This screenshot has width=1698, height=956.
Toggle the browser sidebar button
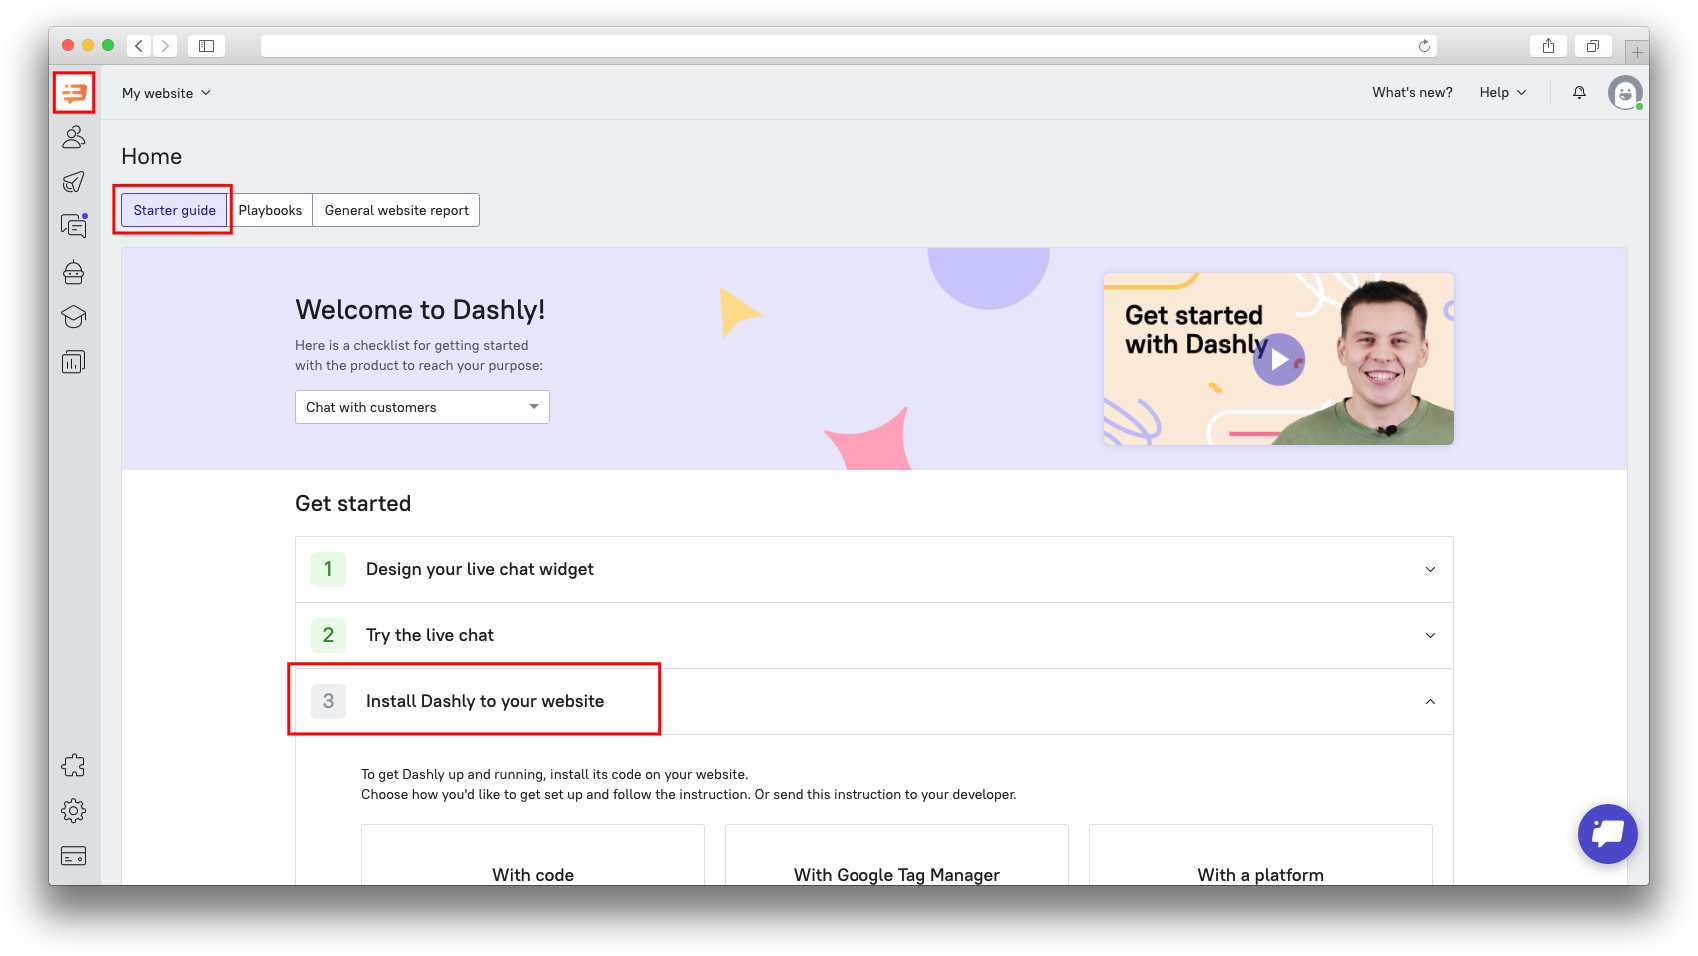pyautogui.click(x=206, y=46)
